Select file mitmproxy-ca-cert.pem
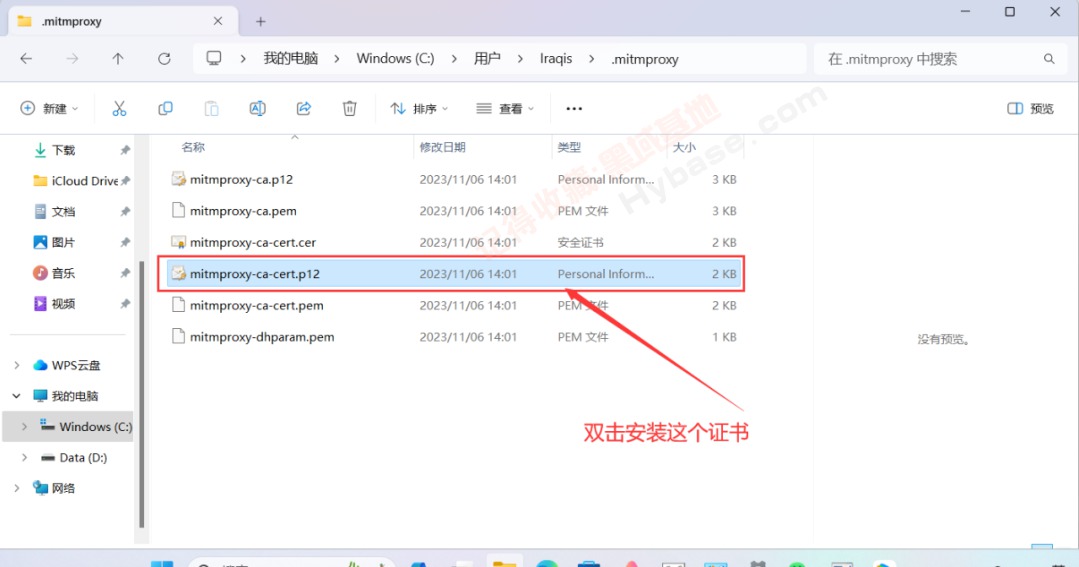Viewport: 1079px width, 567px height. [257, 305]
